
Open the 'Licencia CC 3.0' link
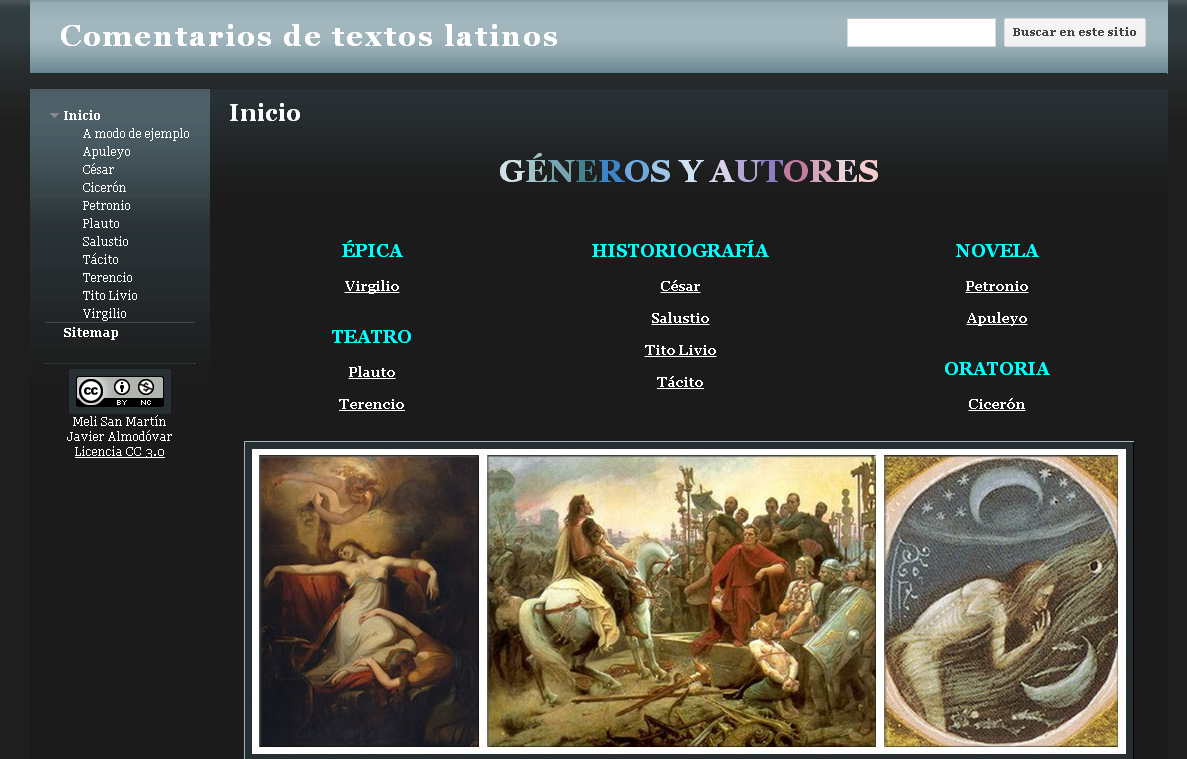(x=120, y=452)
